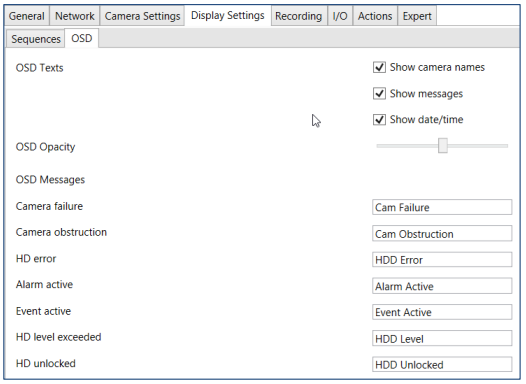Viewport: 526px width, 384px height.
Task: Disable Show date/time checkbox
Action: (x=379, y=119)
